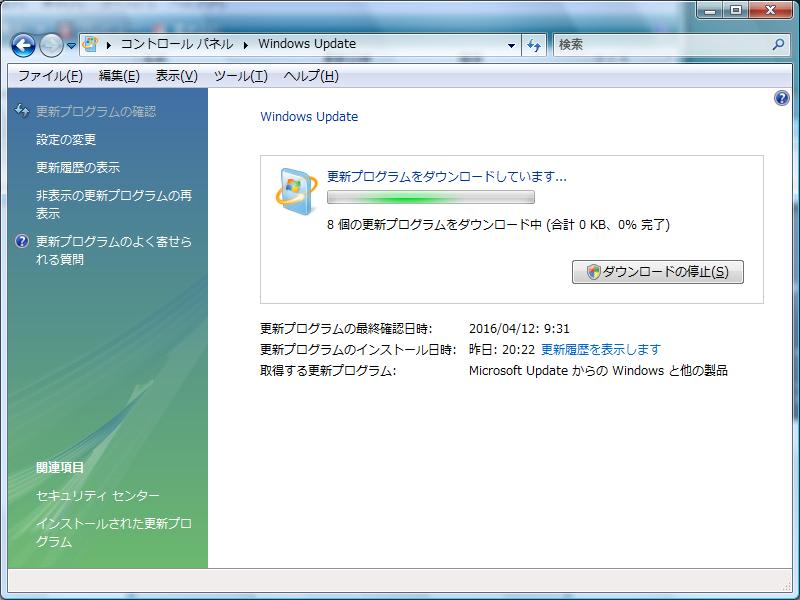Expand the address bar history dropdown

(511, 45)
